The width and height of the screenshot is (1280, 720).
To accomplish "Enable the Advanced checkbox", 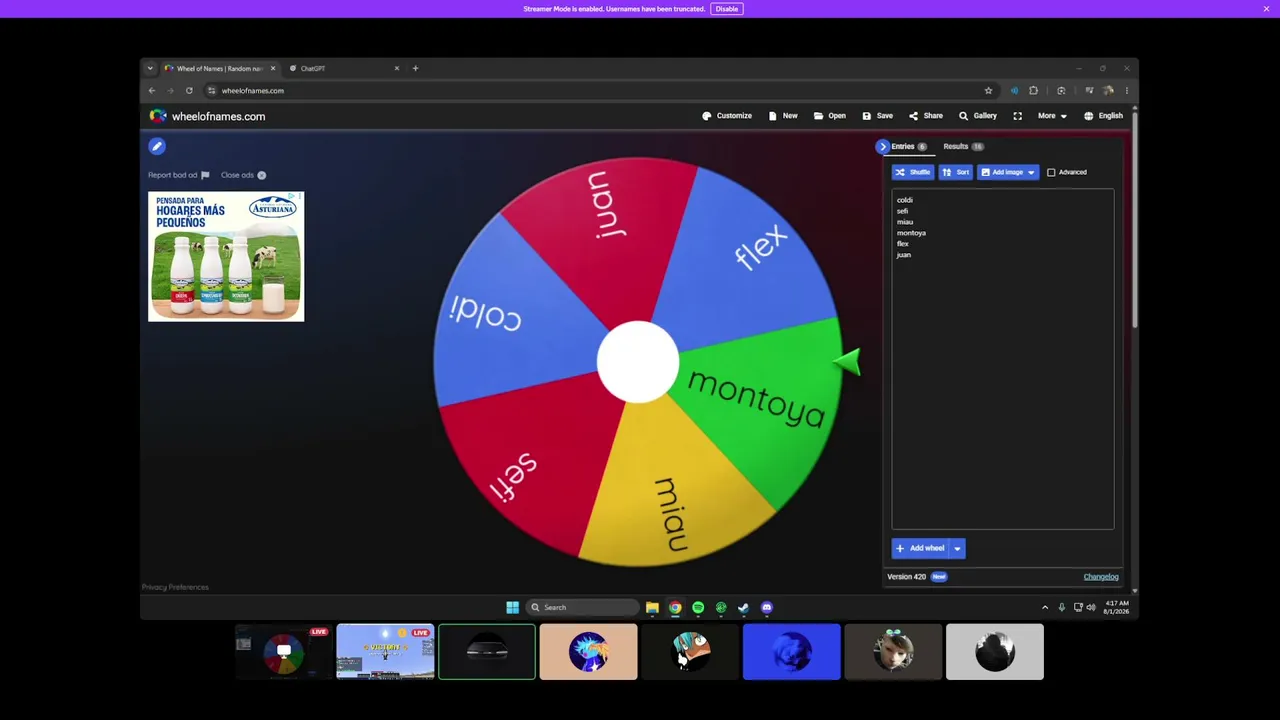I will click(x=1051, y=172).
